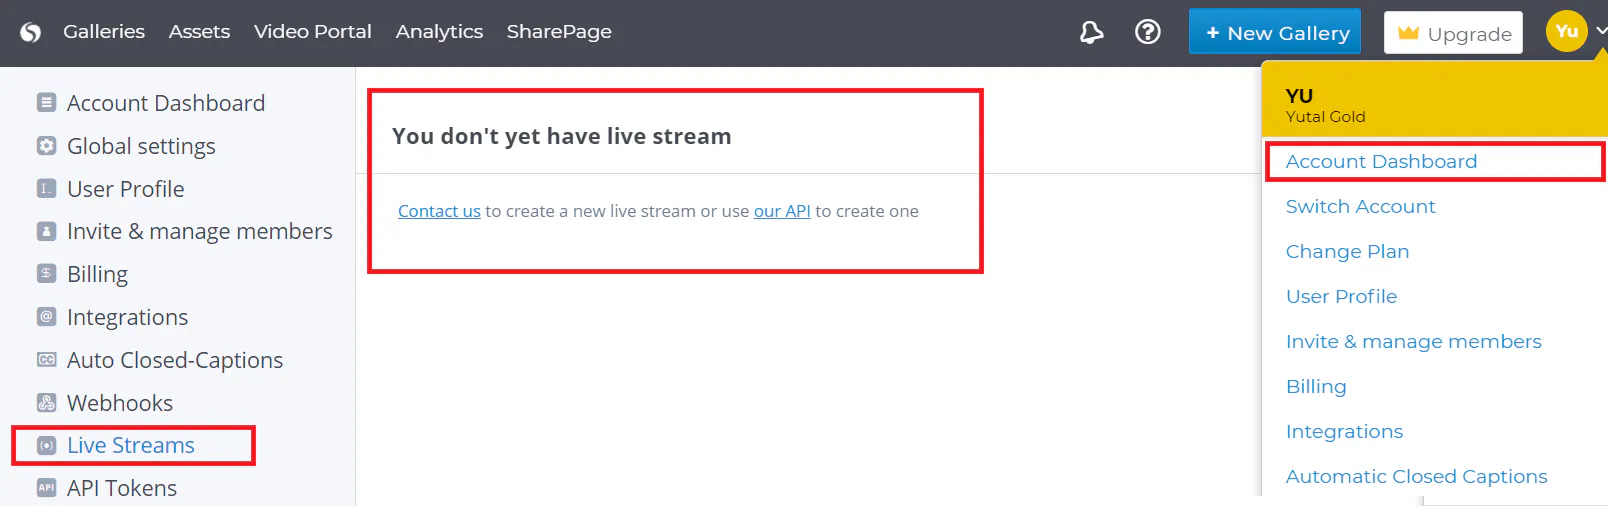Click the Live Streams sidebar icon
This screenshot has height=506, width=1608.
pos(46,445)
